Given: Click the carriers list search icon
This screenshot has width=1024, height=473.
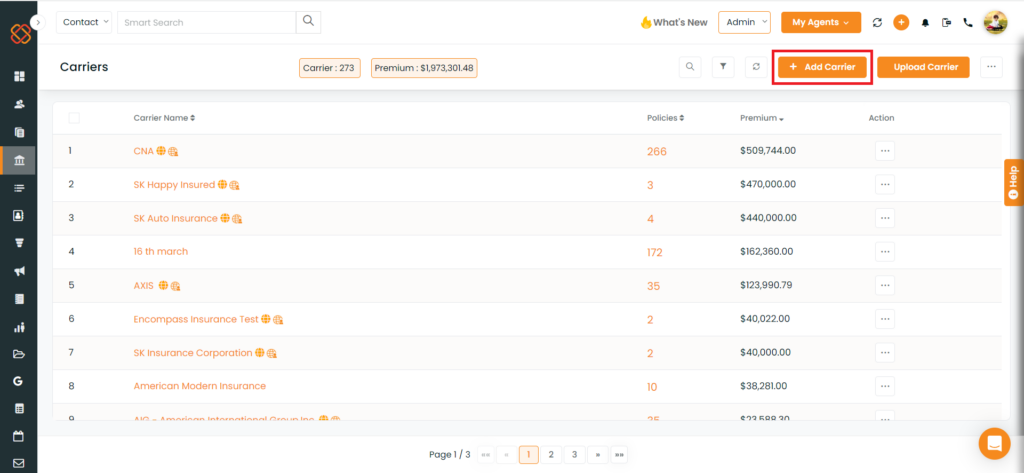Looking at the screenshot, I should [690, 67].
